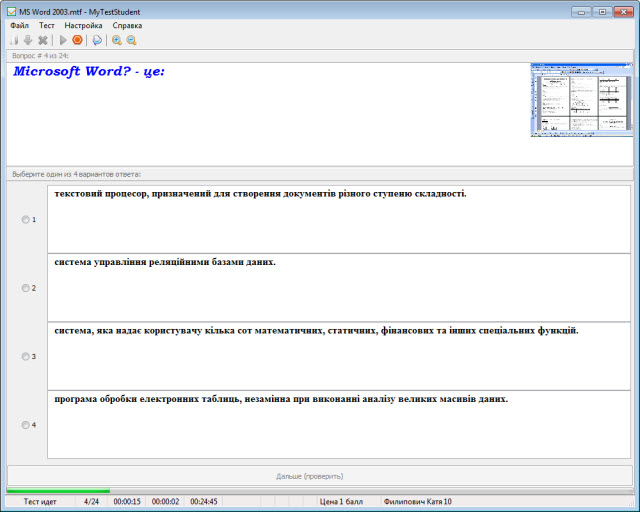Open the Справка menu
Image resolution: width=640 pixels, height=512 pixels.
(x=126, y=25)
